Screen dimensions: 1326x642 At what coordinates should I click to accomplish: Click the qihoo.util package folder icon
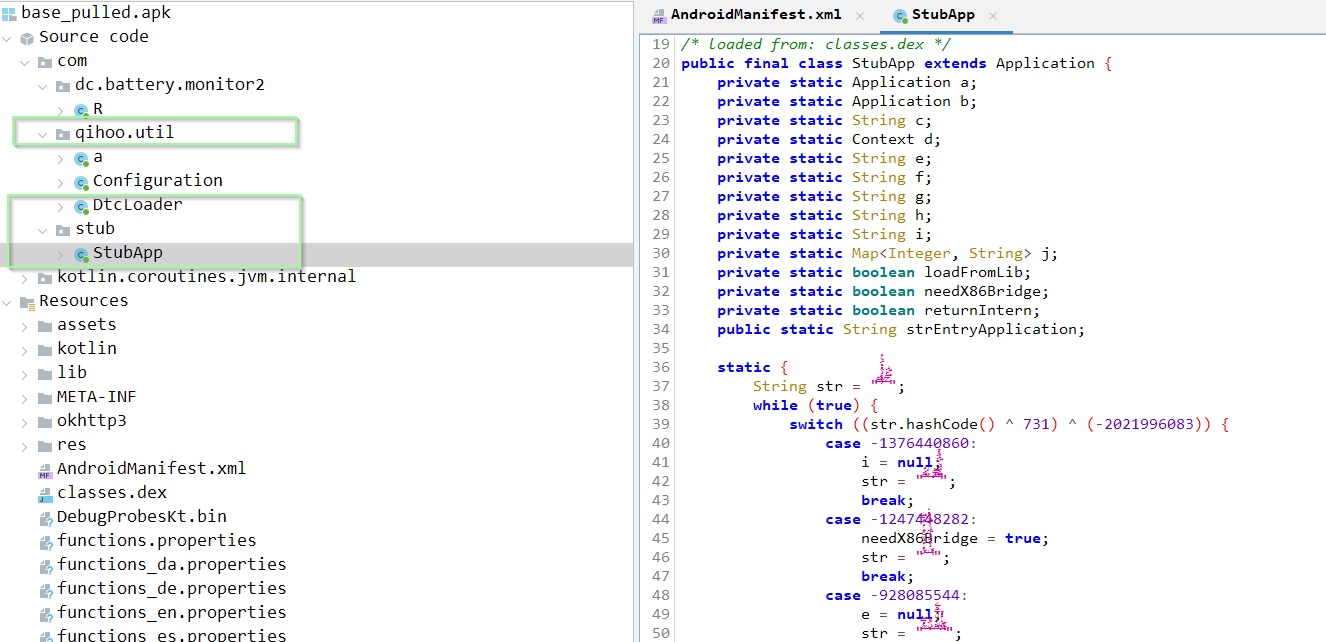[63, 134]
